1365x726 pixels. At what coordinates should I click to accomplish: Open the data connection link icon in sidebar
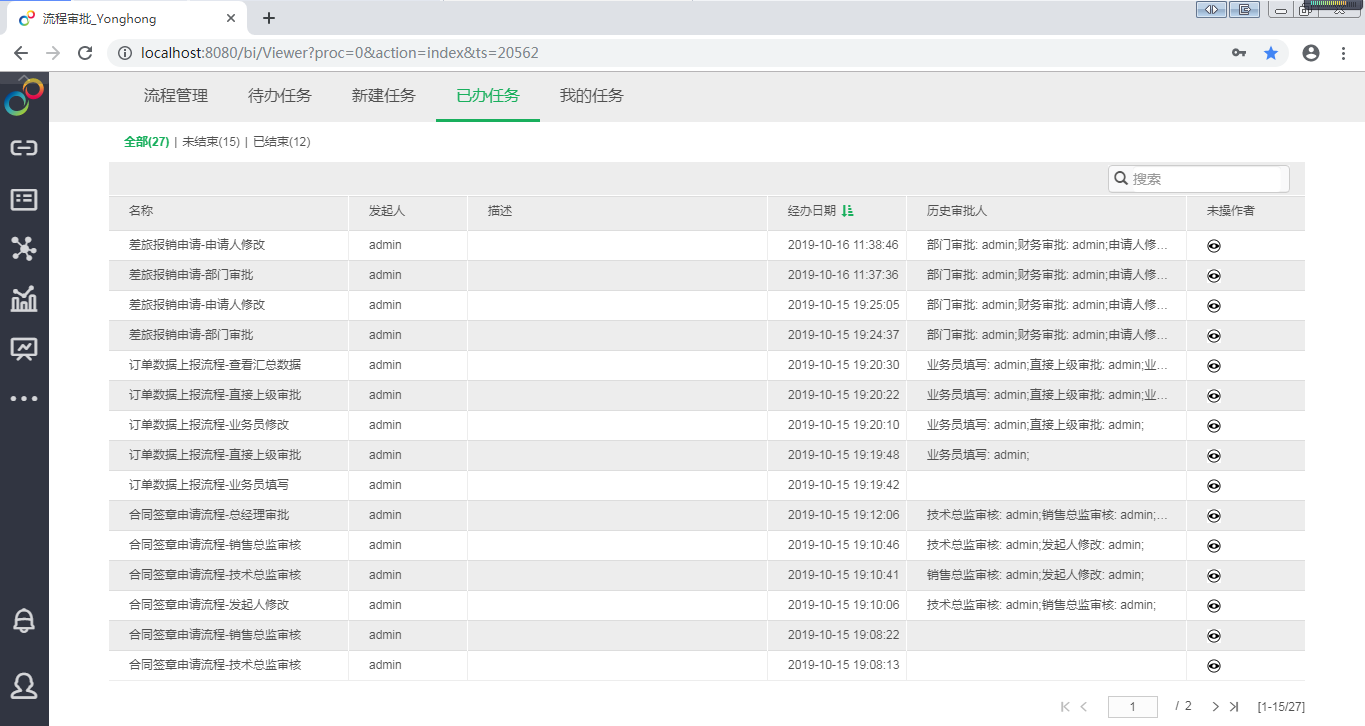coord(24,148)
